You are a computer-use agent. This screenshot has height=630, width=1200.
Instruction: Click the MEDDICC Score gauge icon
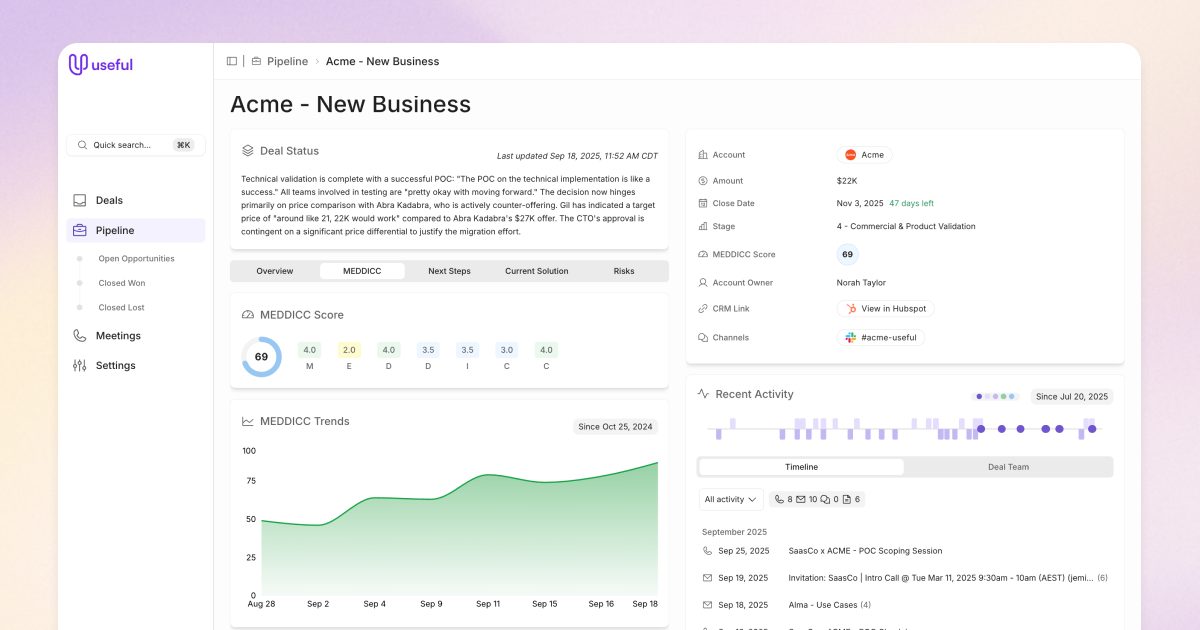[x=248, y=315]
